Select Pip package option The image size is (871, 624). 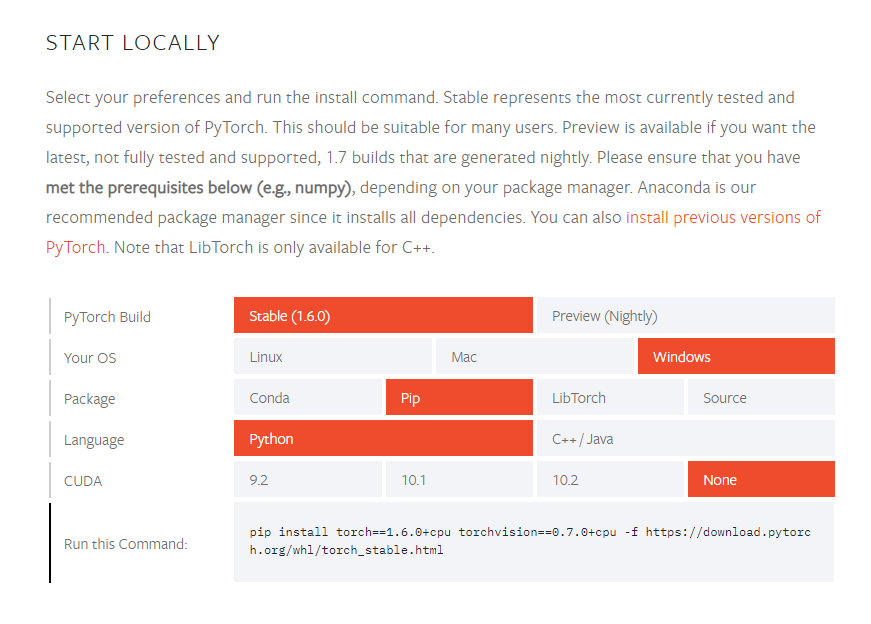pyautogui.click(x=459, y=397)
